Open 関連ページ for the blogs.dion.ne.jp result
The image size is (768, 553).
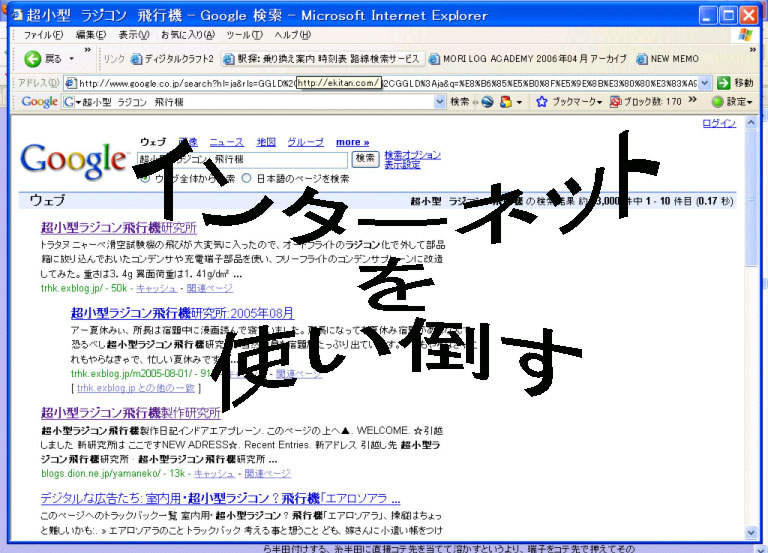267,474
